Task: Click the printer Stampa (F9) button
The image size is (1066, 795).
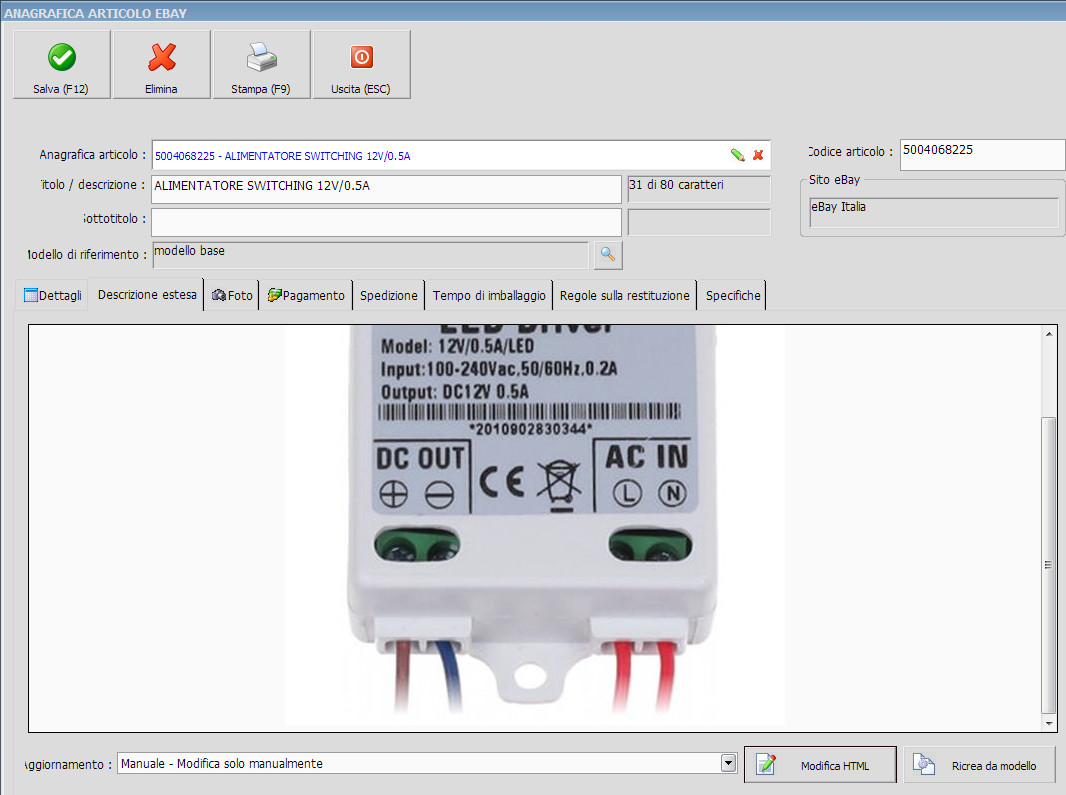Action: (261, 65)
